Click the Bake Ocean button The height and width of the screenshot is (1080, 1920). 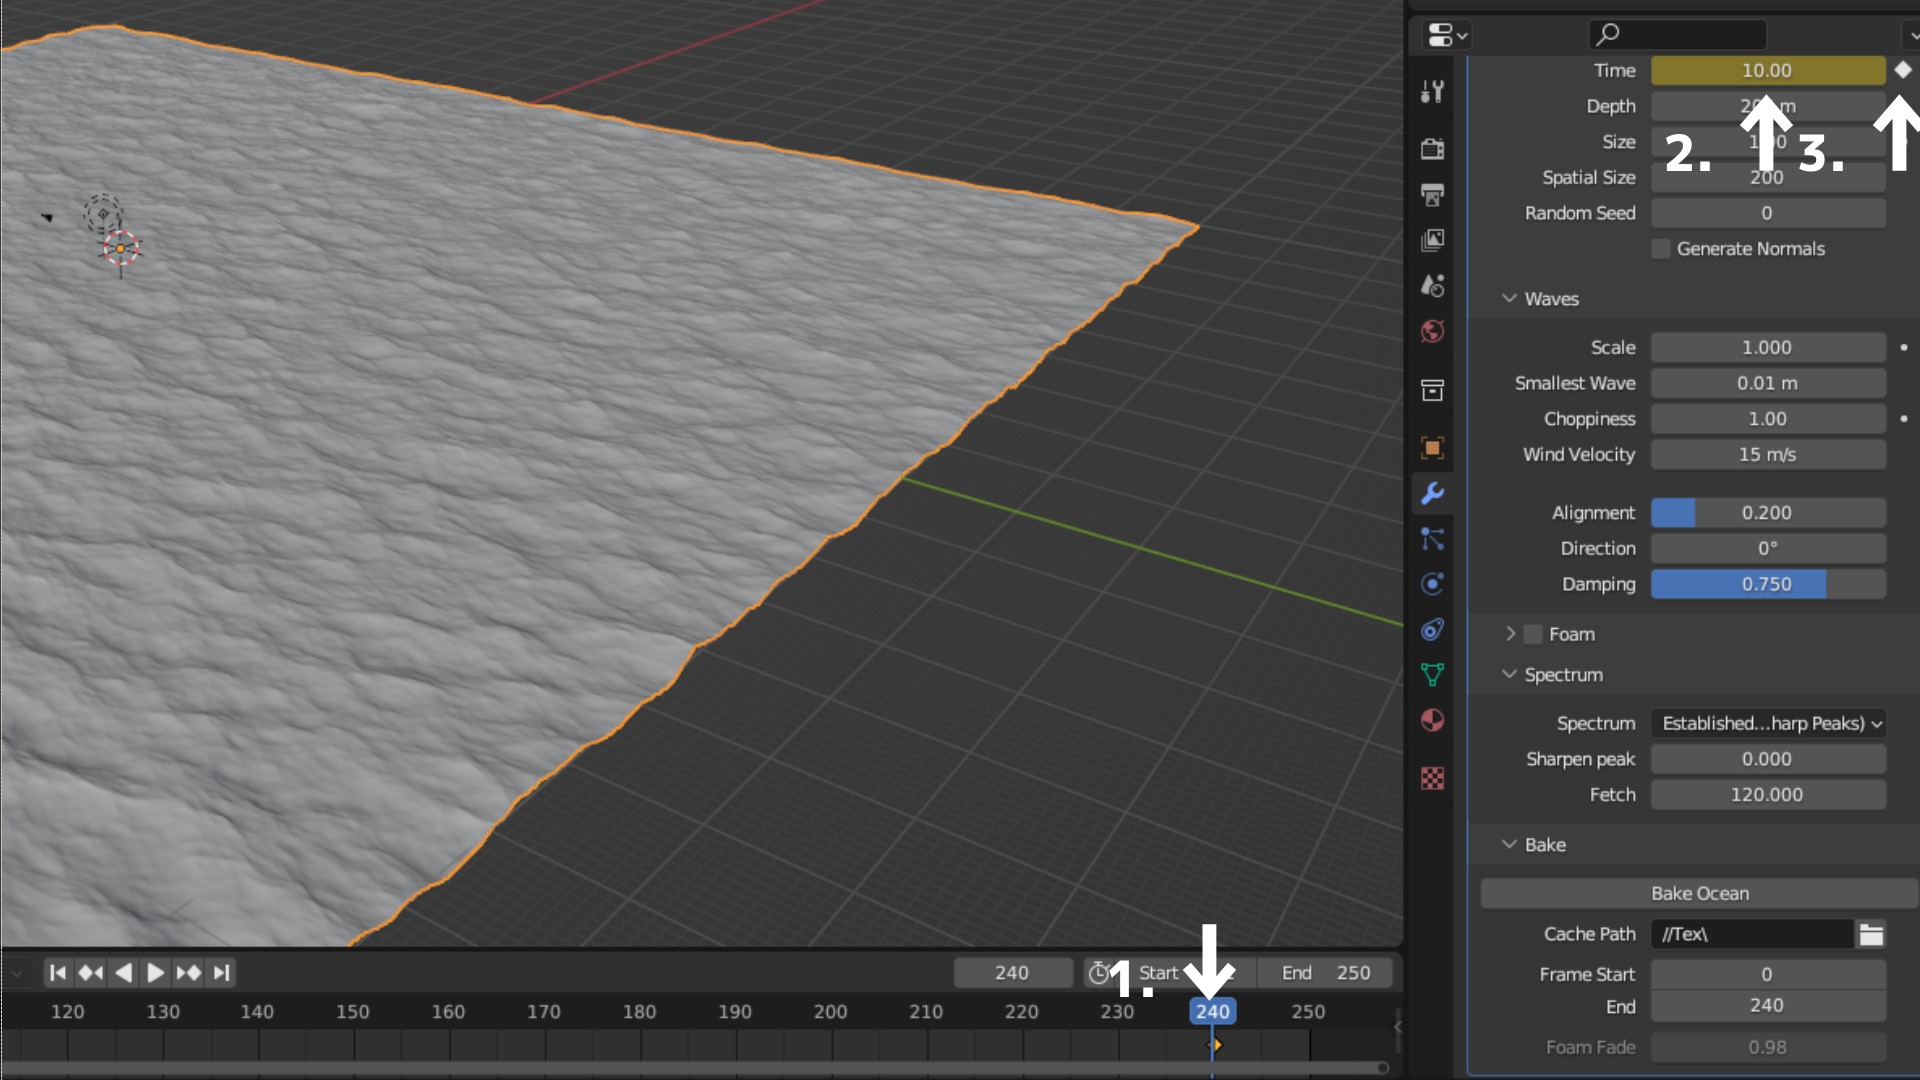tap(1699, 893)
